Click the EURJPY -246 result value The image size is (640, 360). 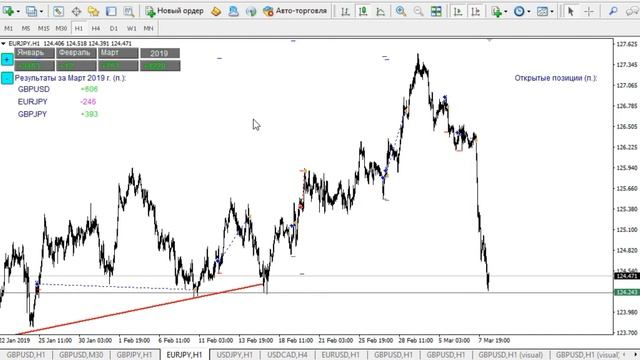coord(88,102)
